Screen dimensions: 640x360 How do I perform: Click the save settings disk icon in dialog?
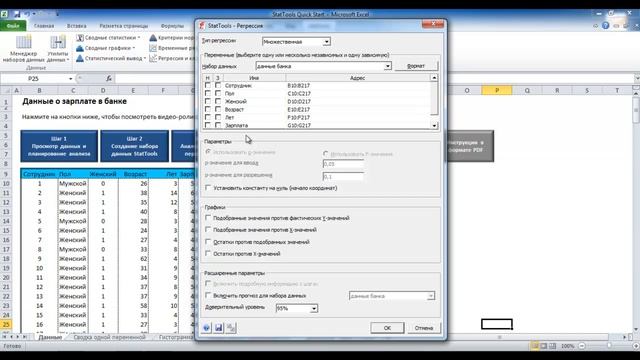(x=219, y=328)
